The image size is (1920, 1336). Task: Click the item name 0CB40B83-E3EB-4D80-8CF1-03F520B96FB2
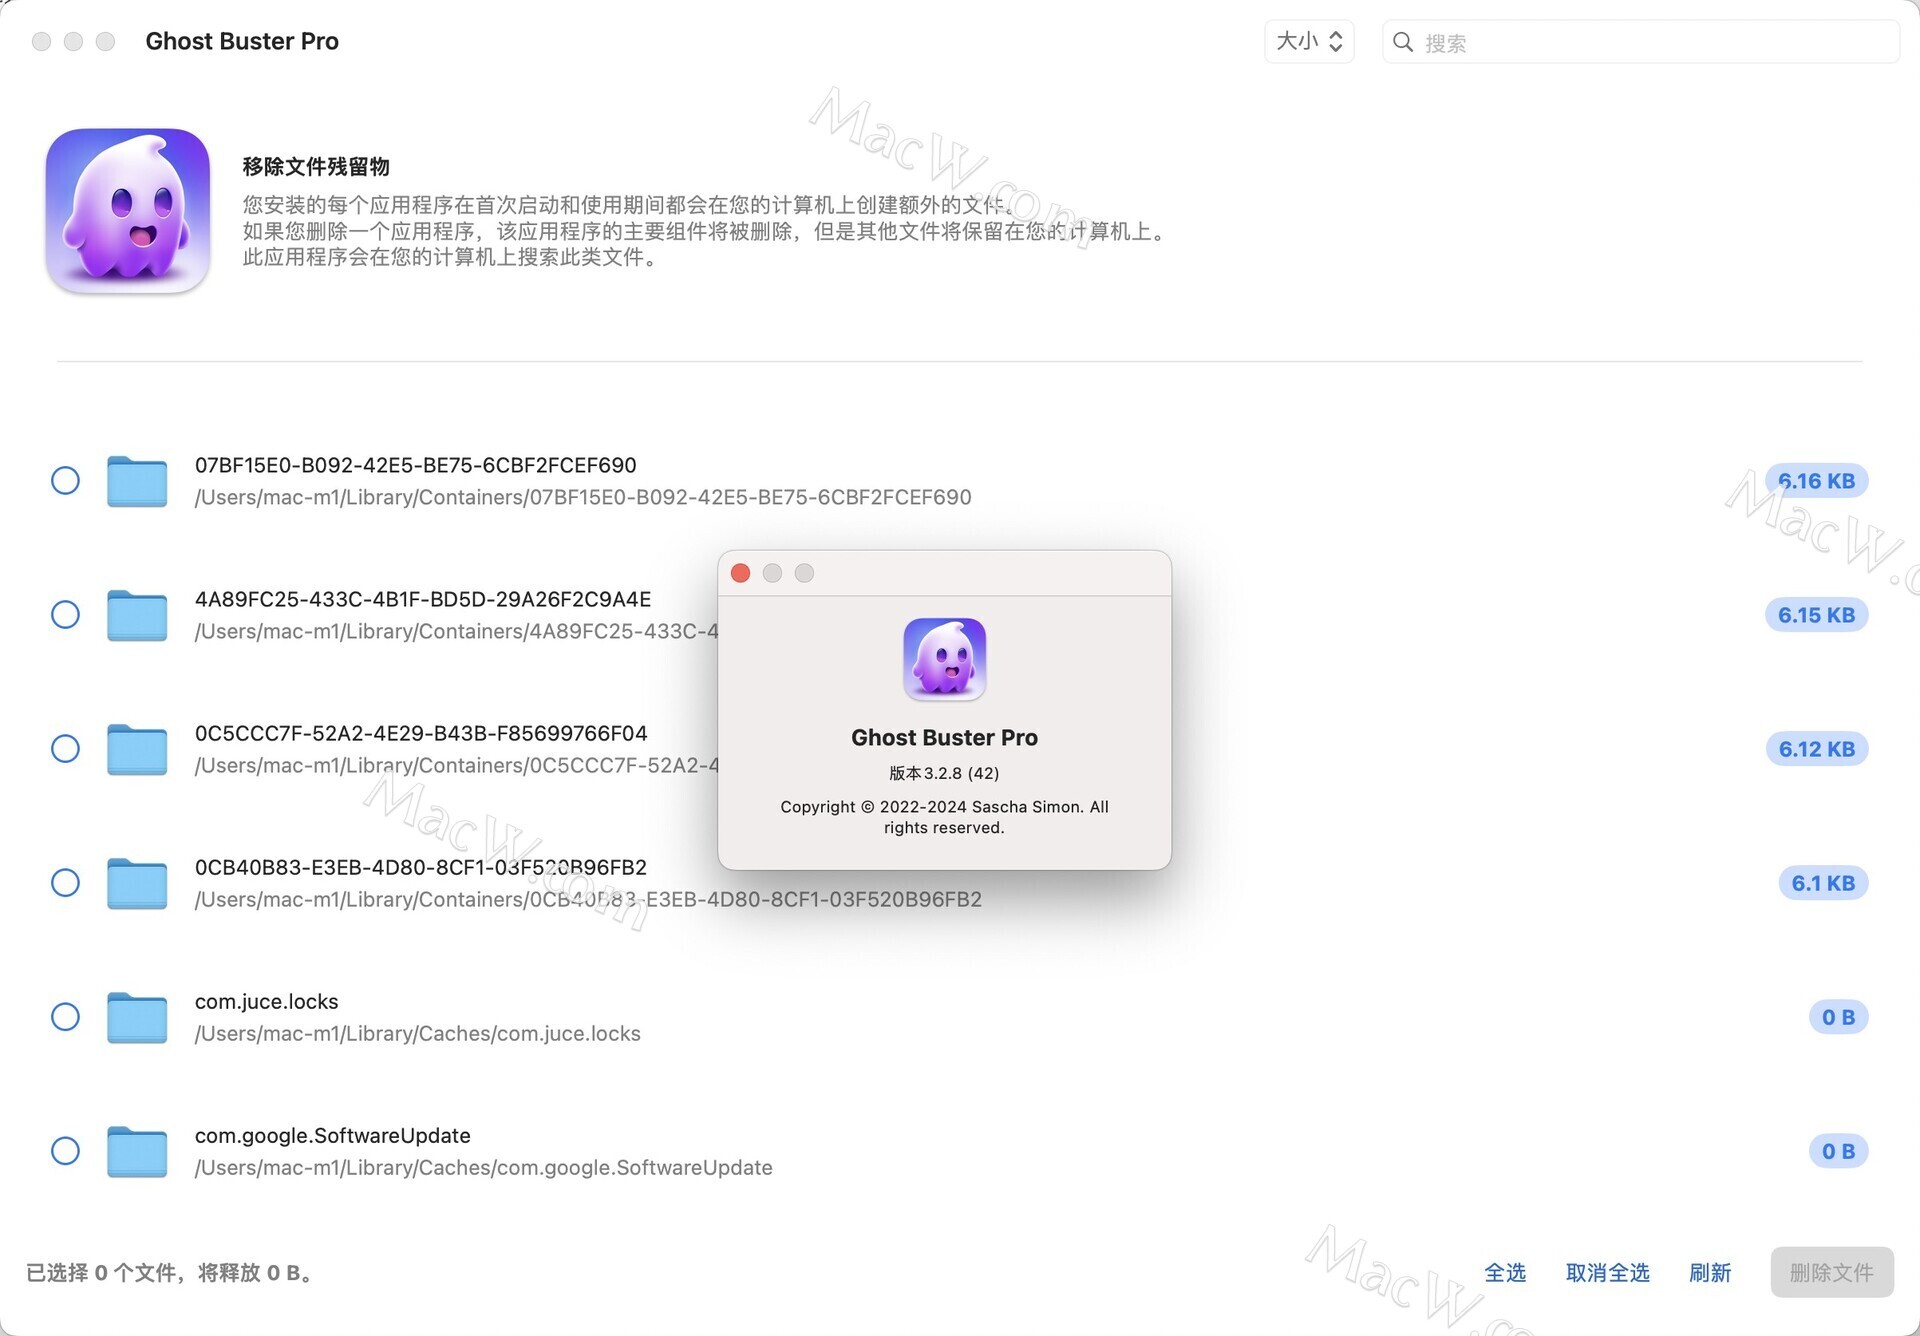421,867
